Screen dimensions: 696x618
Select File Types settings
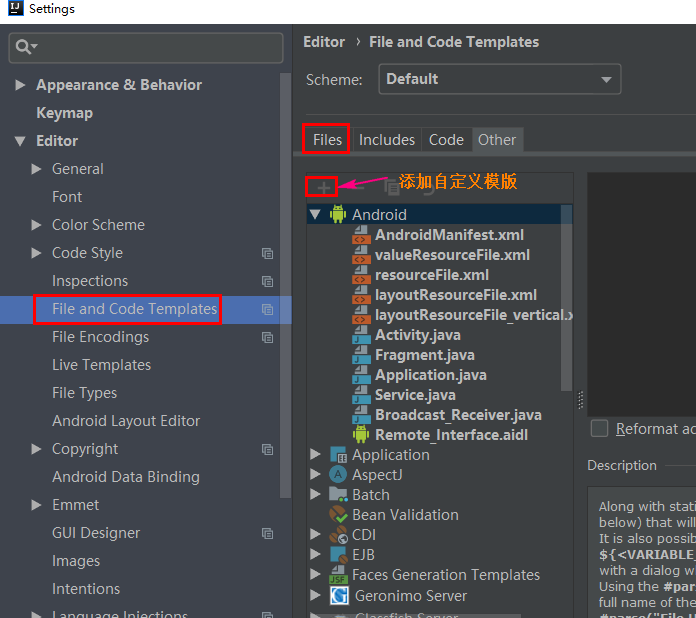(x=85, y=393)
